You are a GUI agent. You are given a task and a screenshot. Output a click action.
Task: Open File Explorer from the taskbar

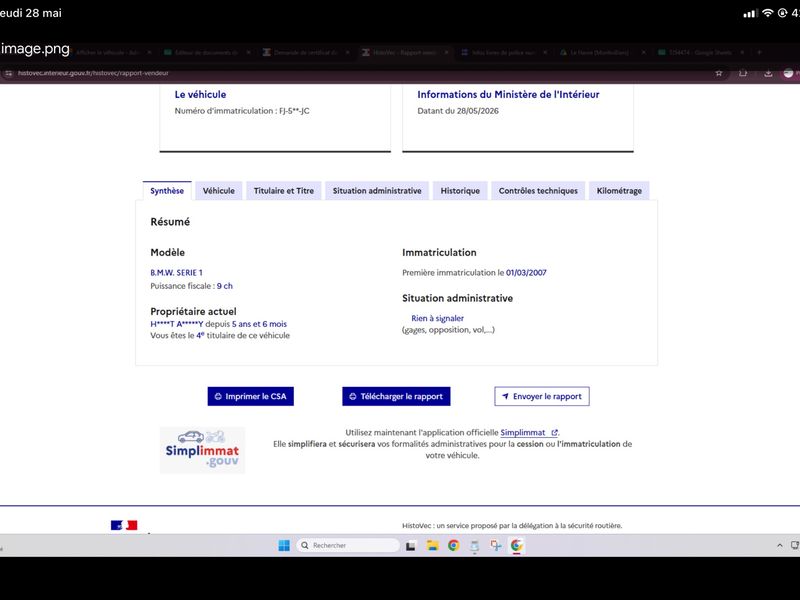point(433,545)
